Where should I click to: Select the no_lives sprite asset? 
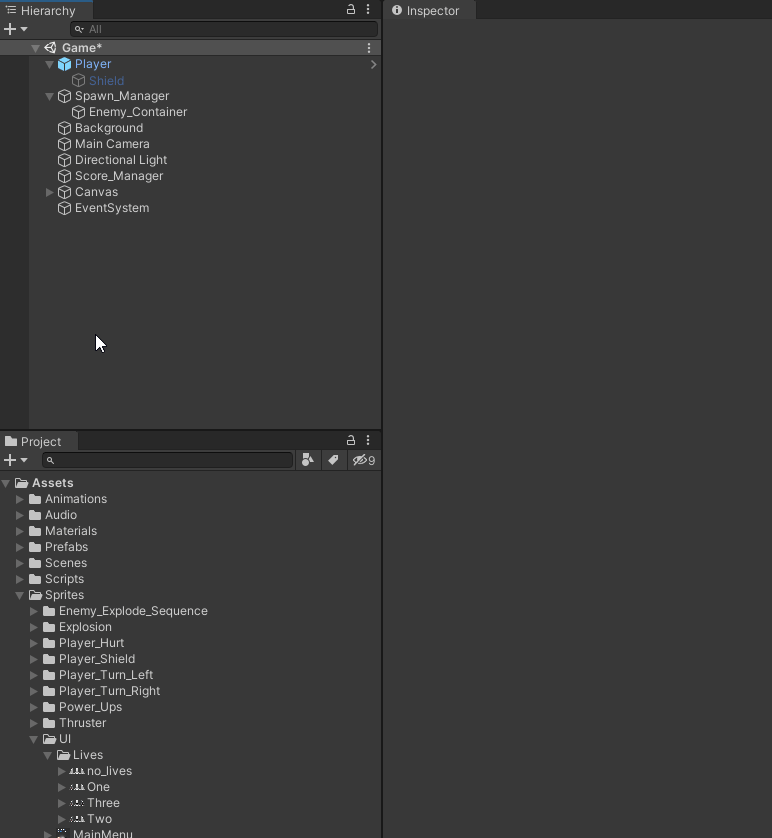tap(109, 772)
